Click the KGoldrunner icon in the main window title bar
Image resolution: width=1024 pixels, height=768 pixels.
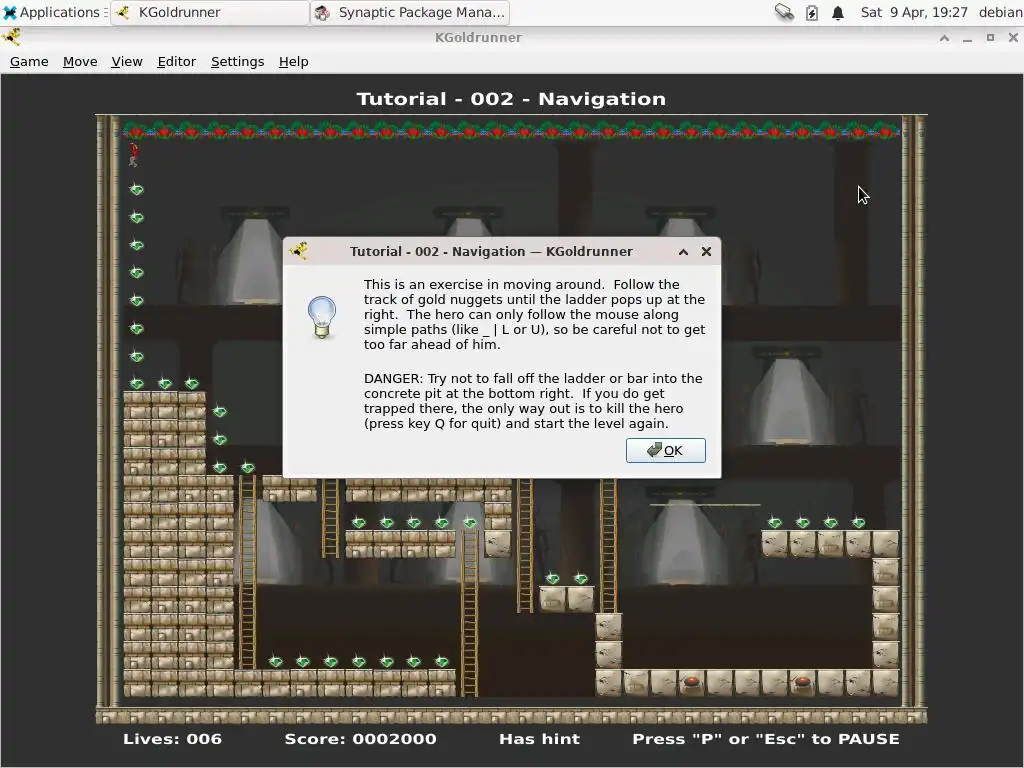click(11, 37)
